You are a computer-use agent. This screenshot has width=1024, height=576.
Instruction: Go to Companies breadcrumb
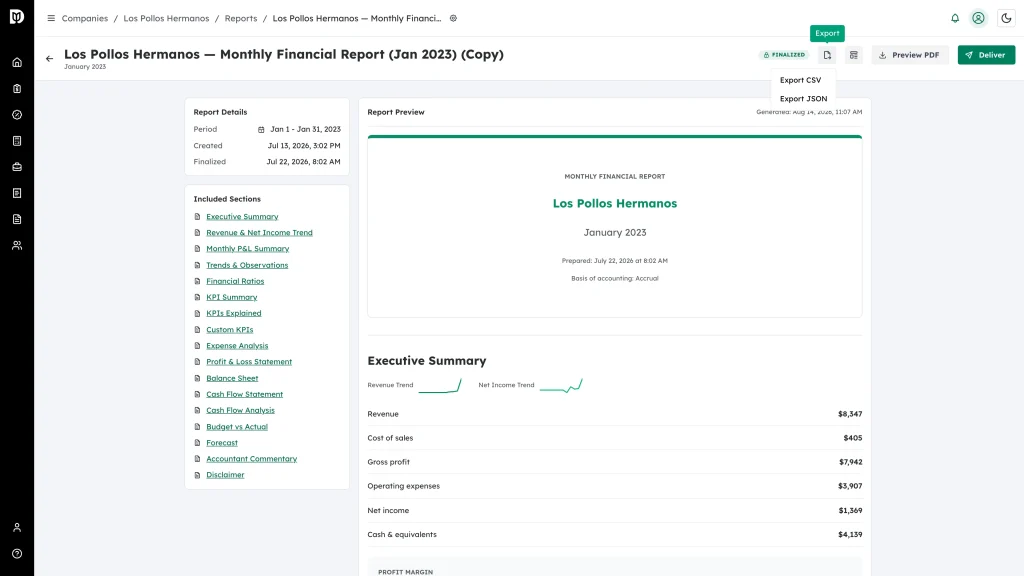[x=85, y=18]
